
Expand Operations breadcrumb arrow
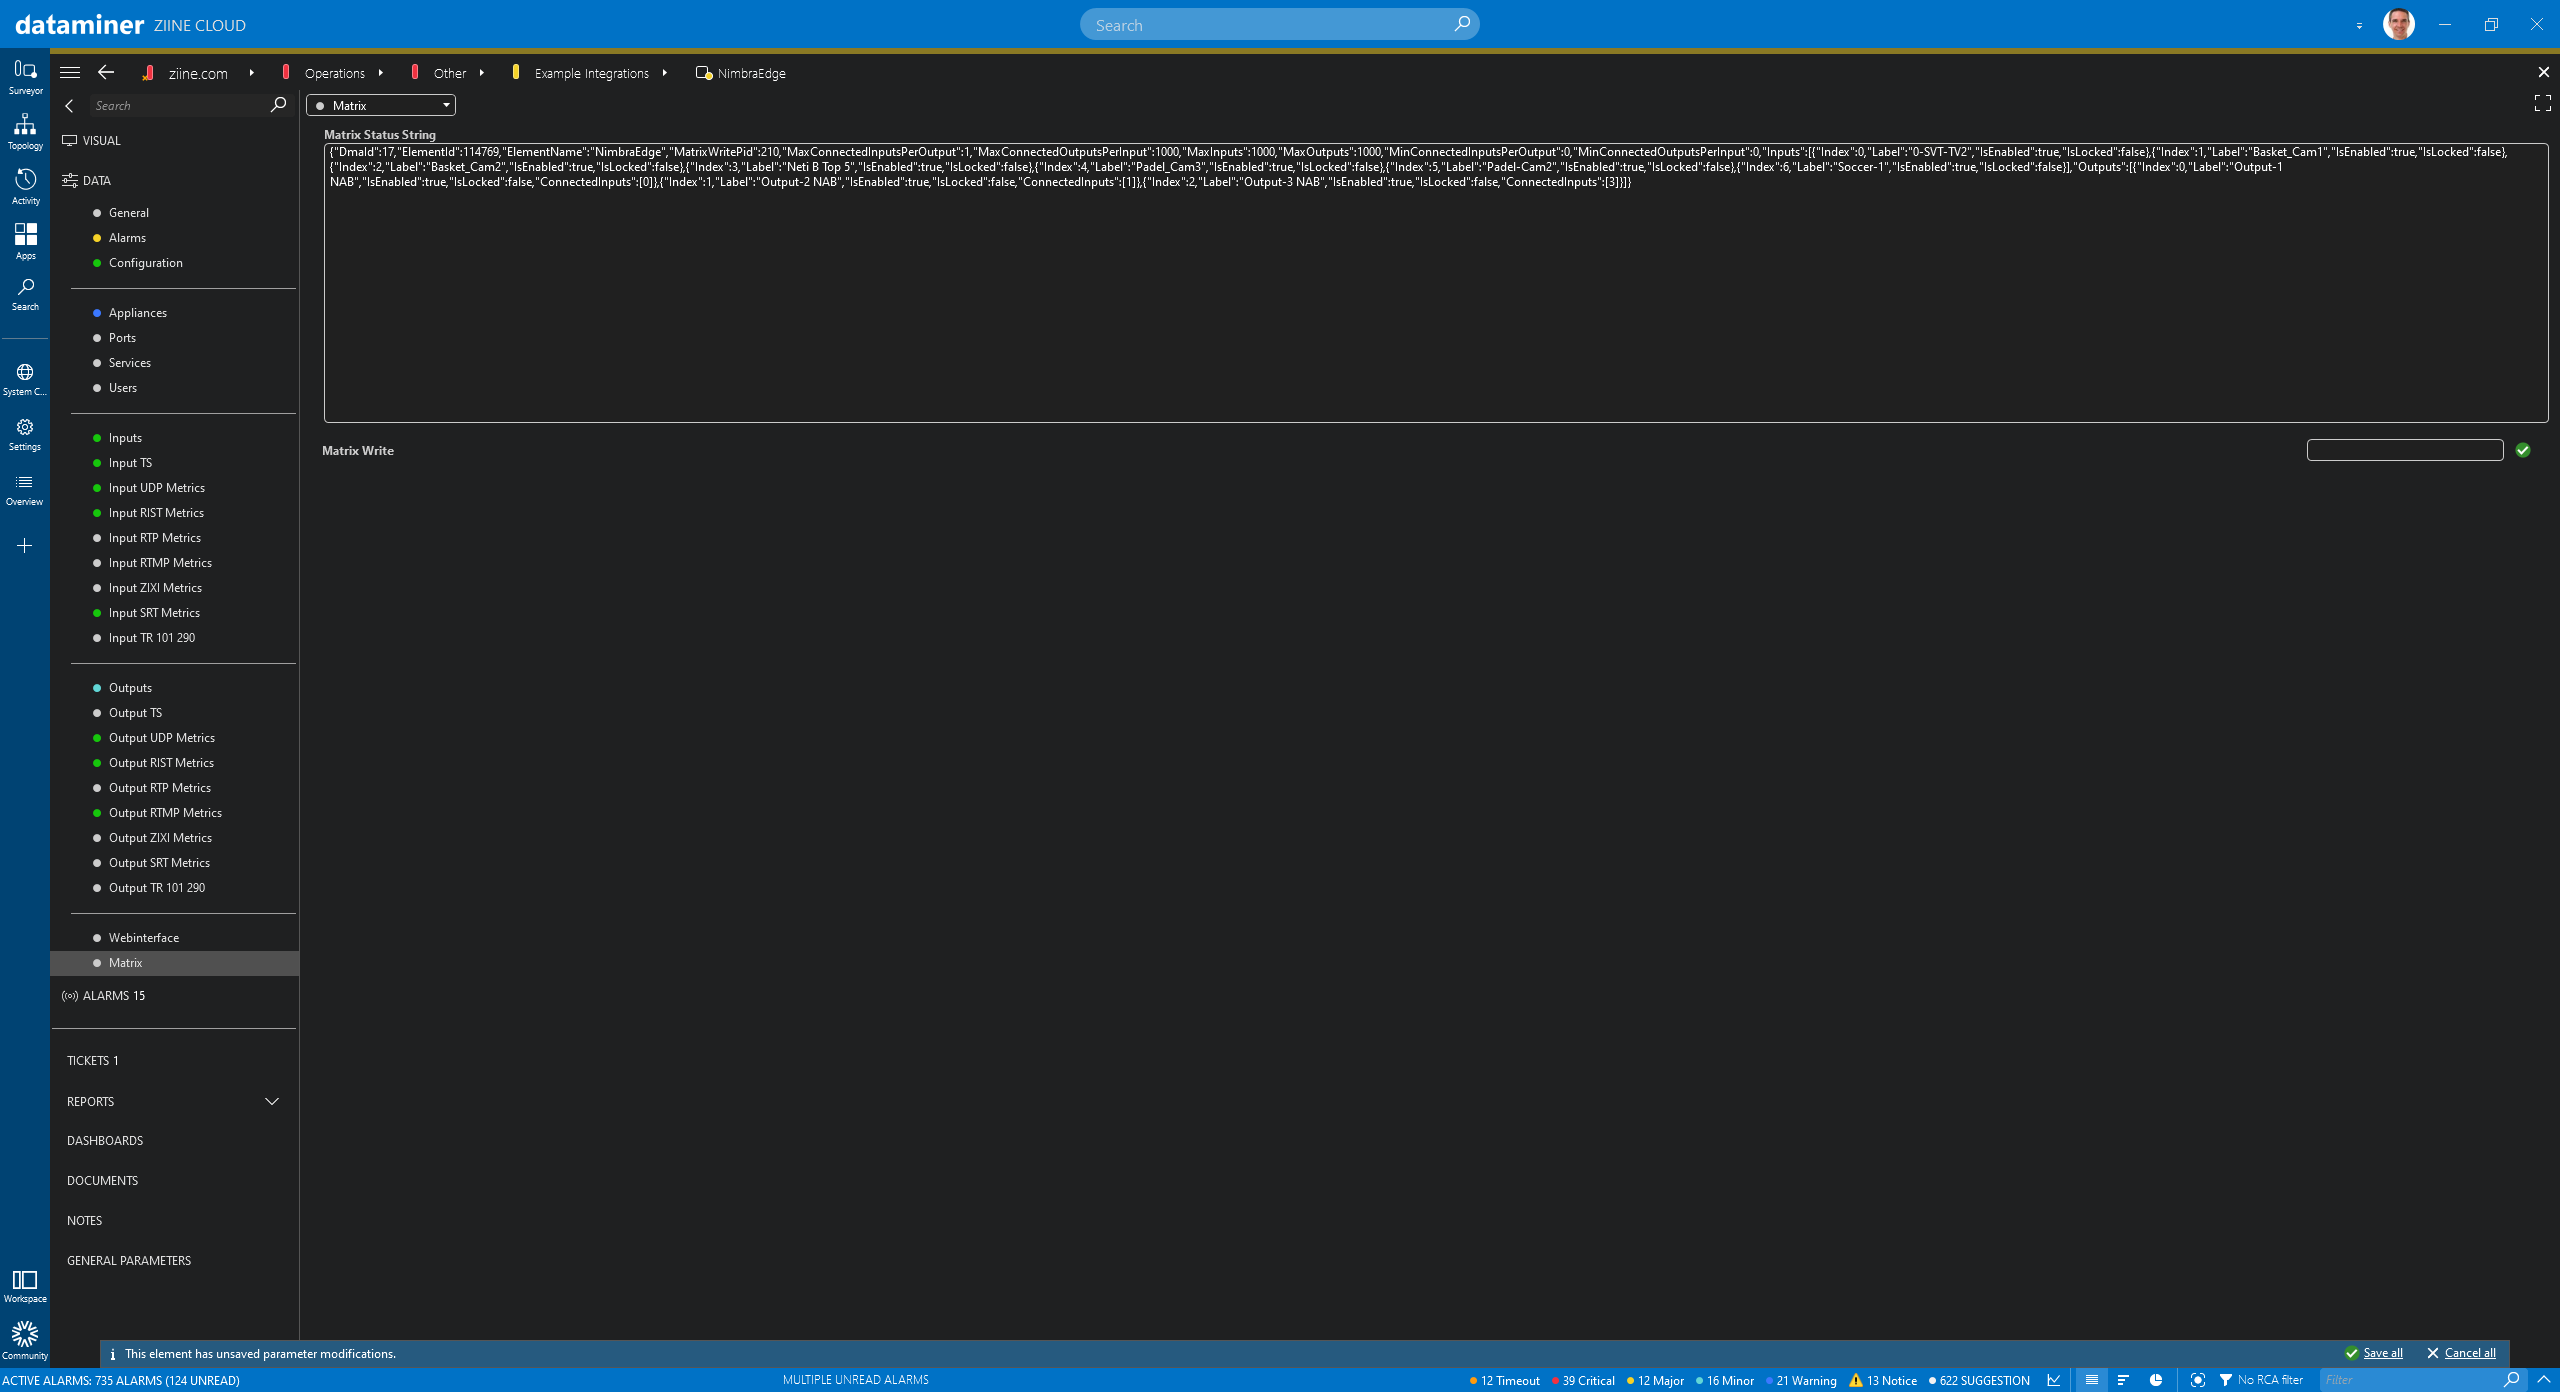pyautogui.click(x=381, y=73)
